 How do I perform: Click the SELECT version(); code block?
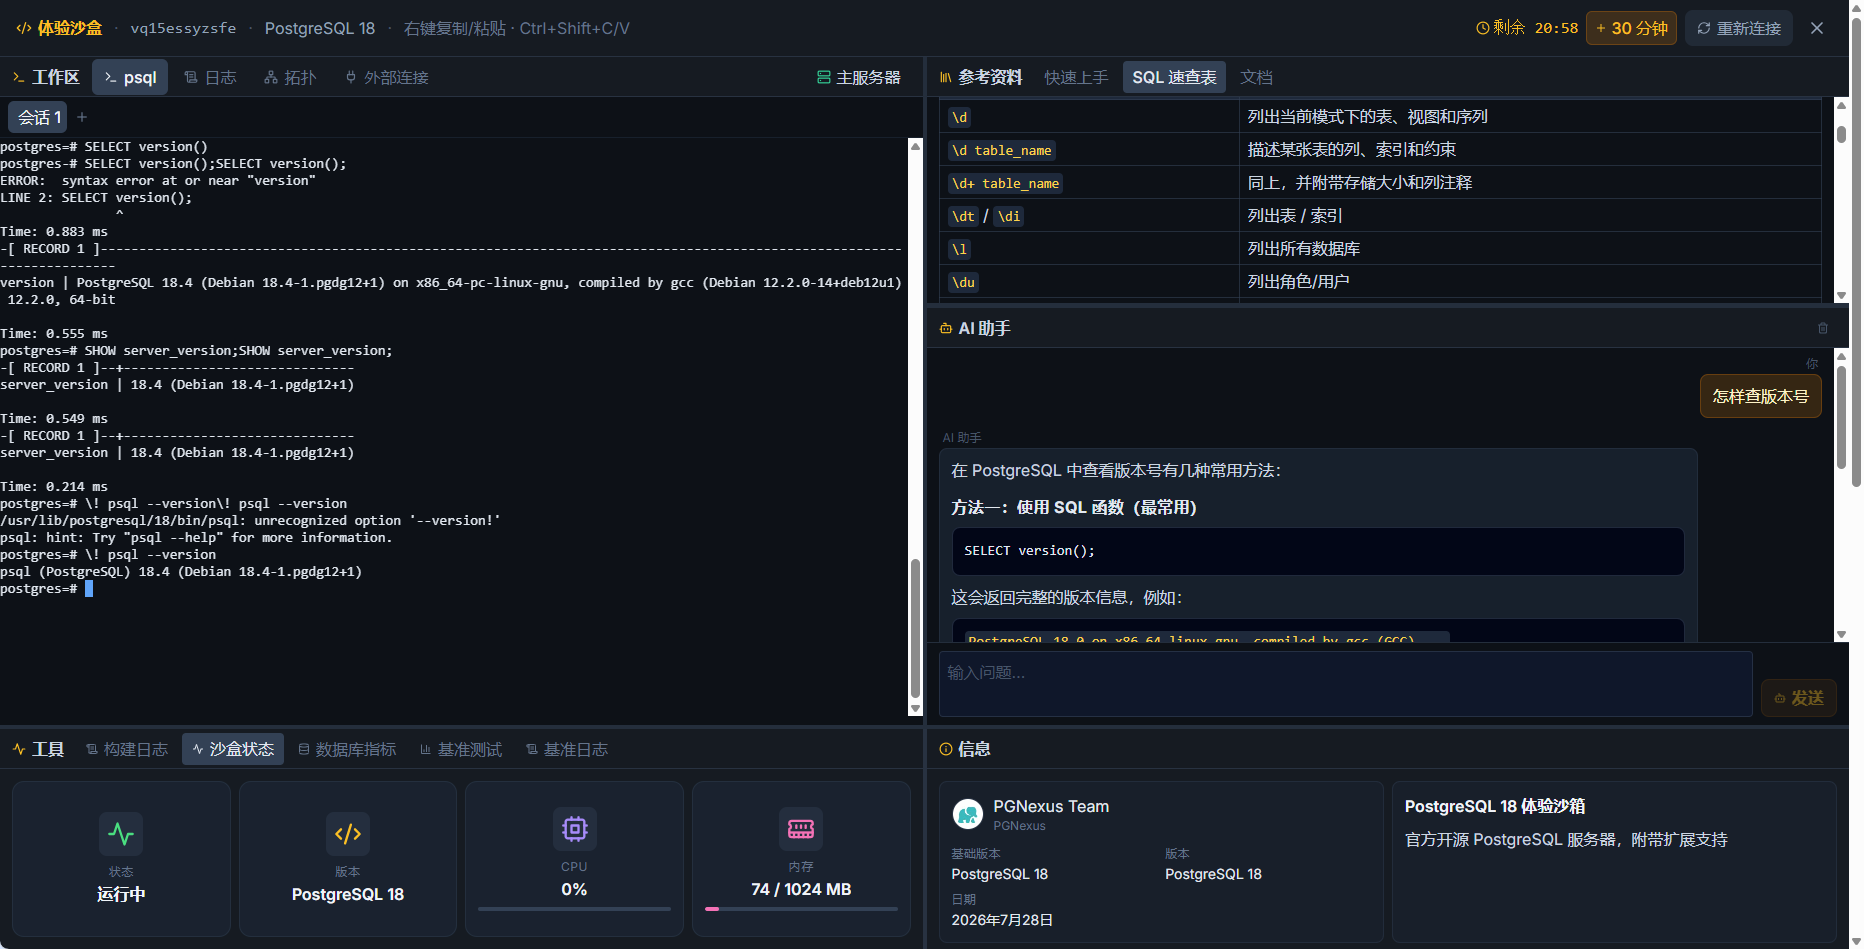1317,551
